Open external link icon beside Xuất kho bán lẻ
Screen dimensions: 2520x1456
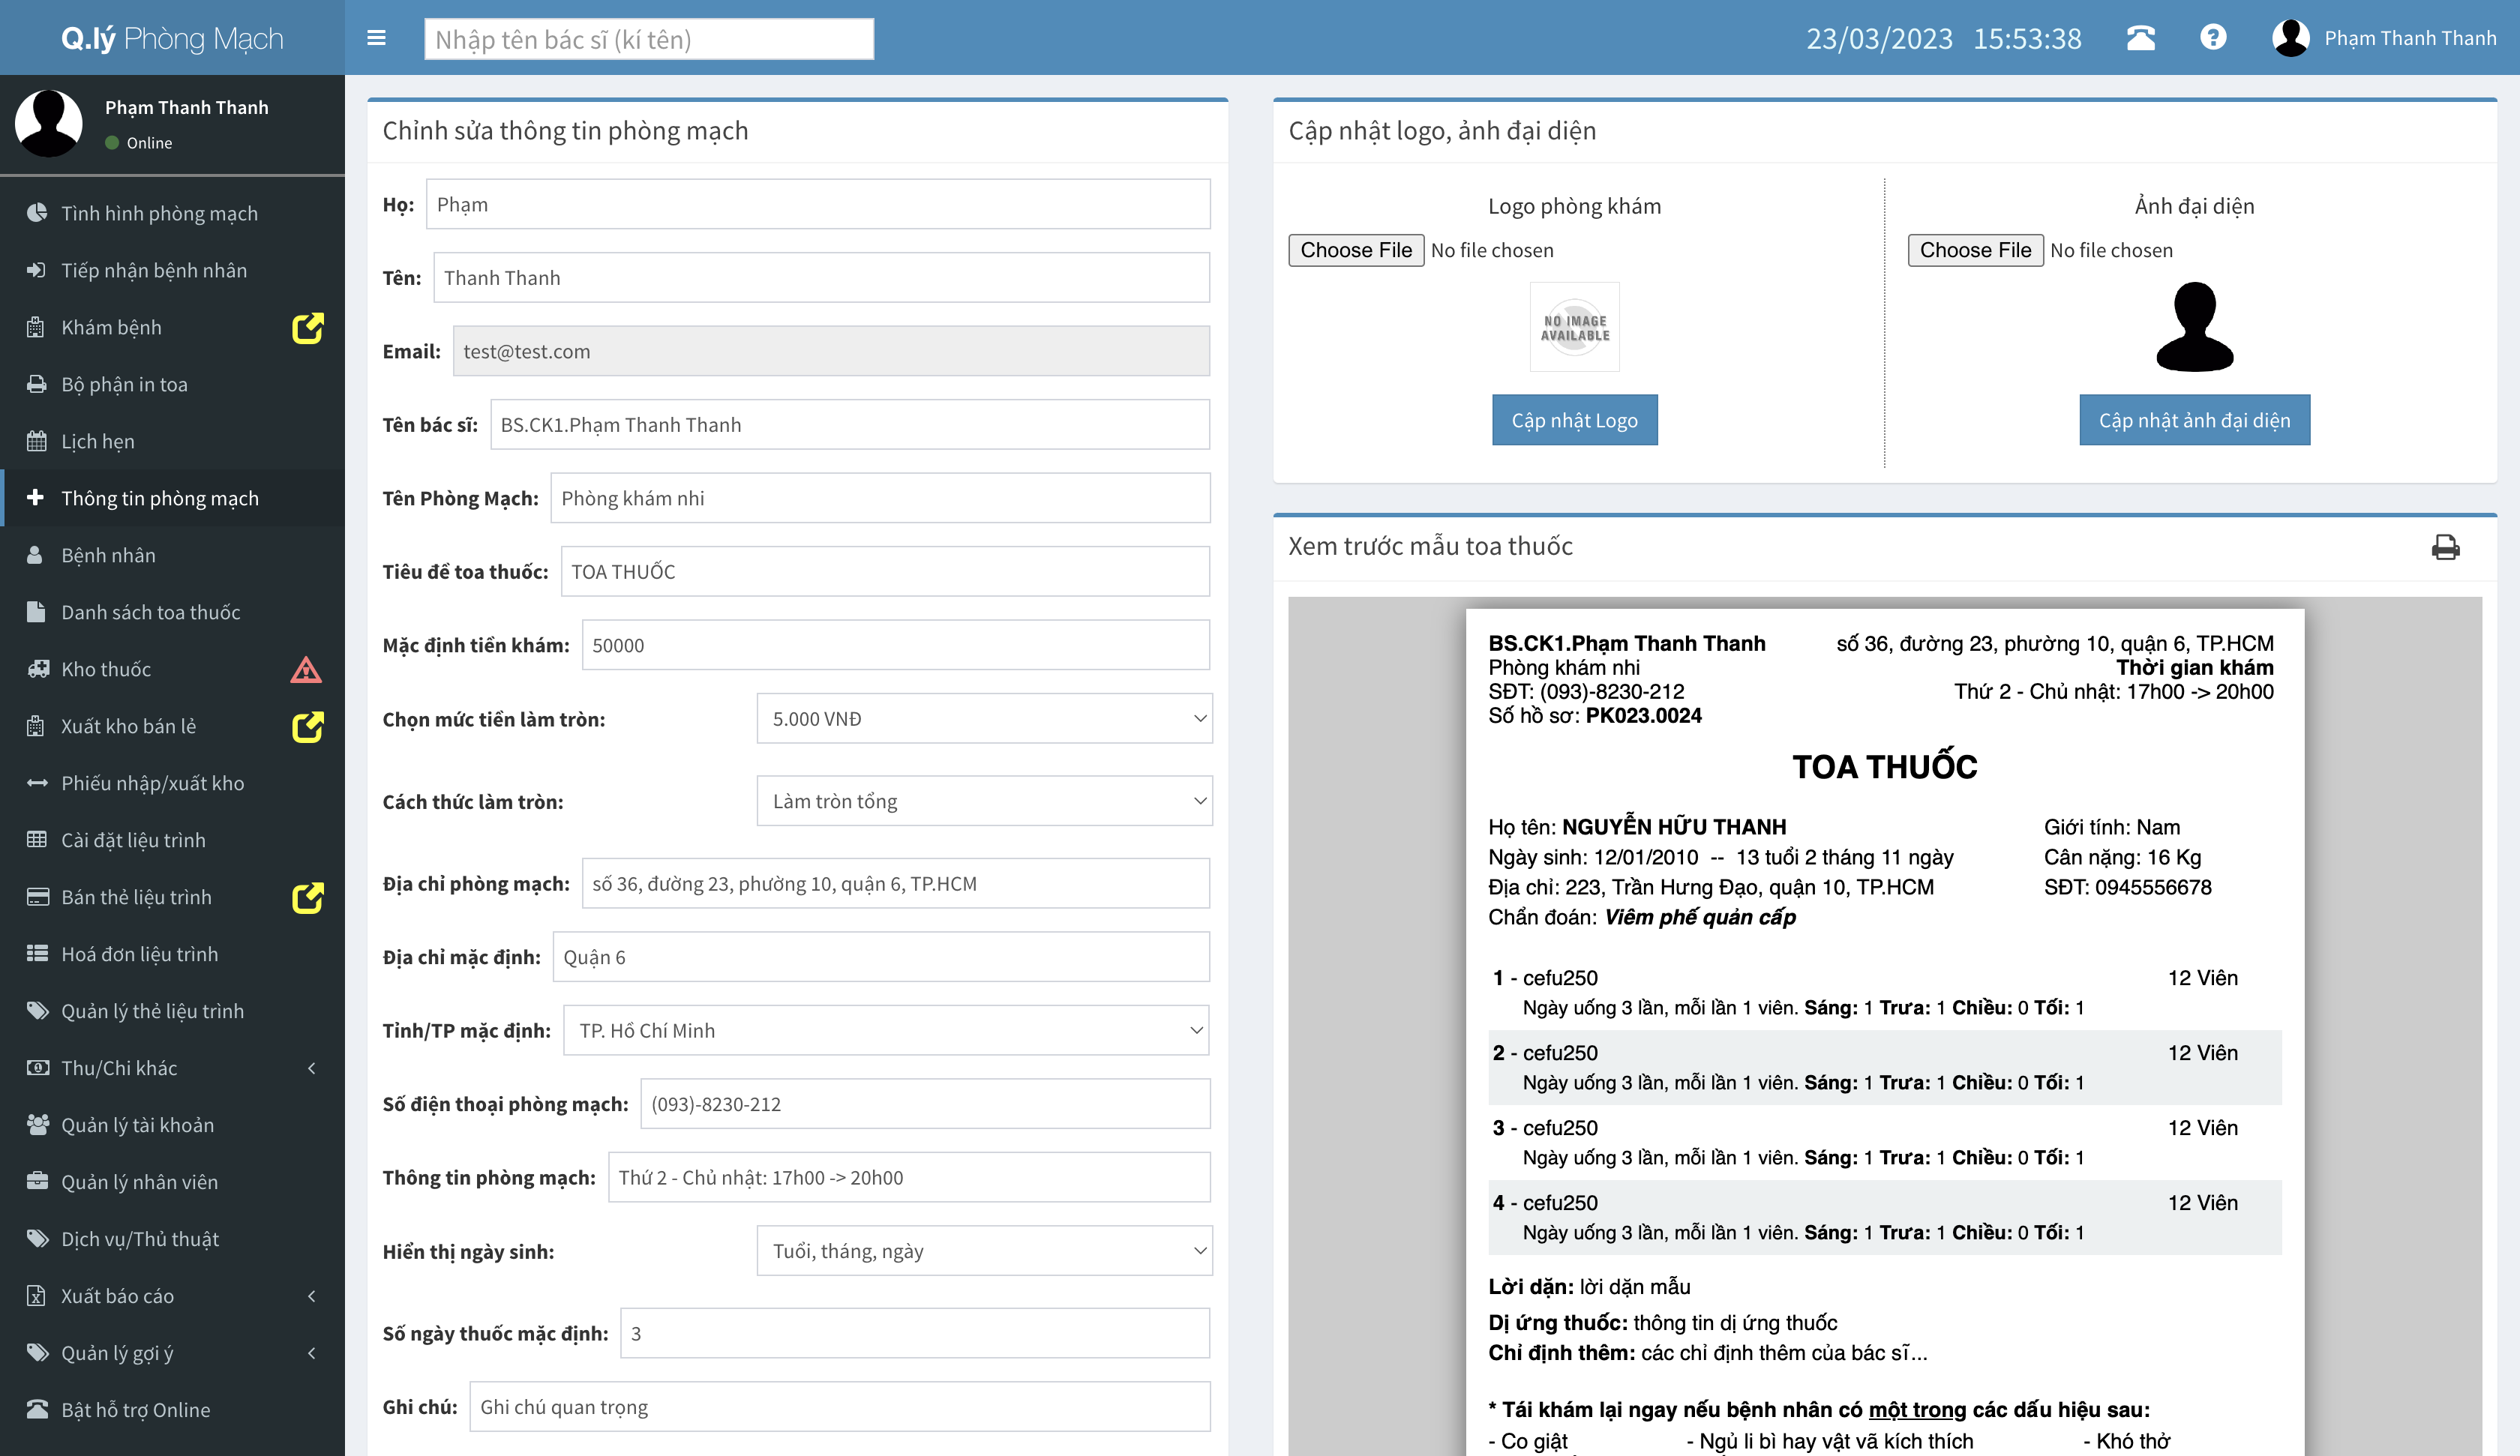coord(307,727)
